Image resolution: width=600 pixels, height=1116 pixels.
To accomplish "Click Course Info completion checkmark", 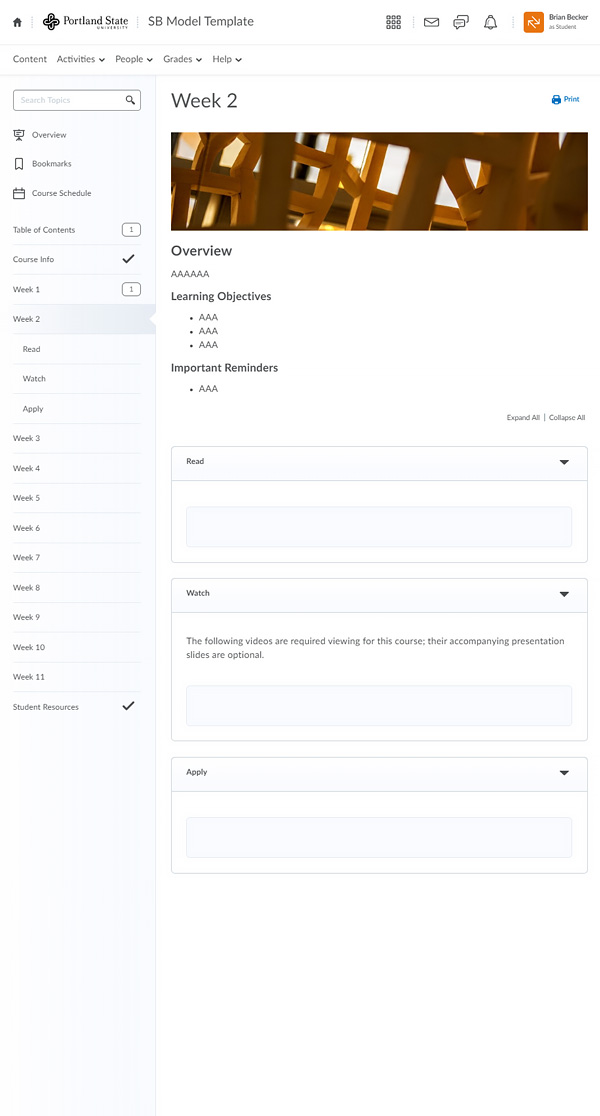I will [x=128, y=259].
